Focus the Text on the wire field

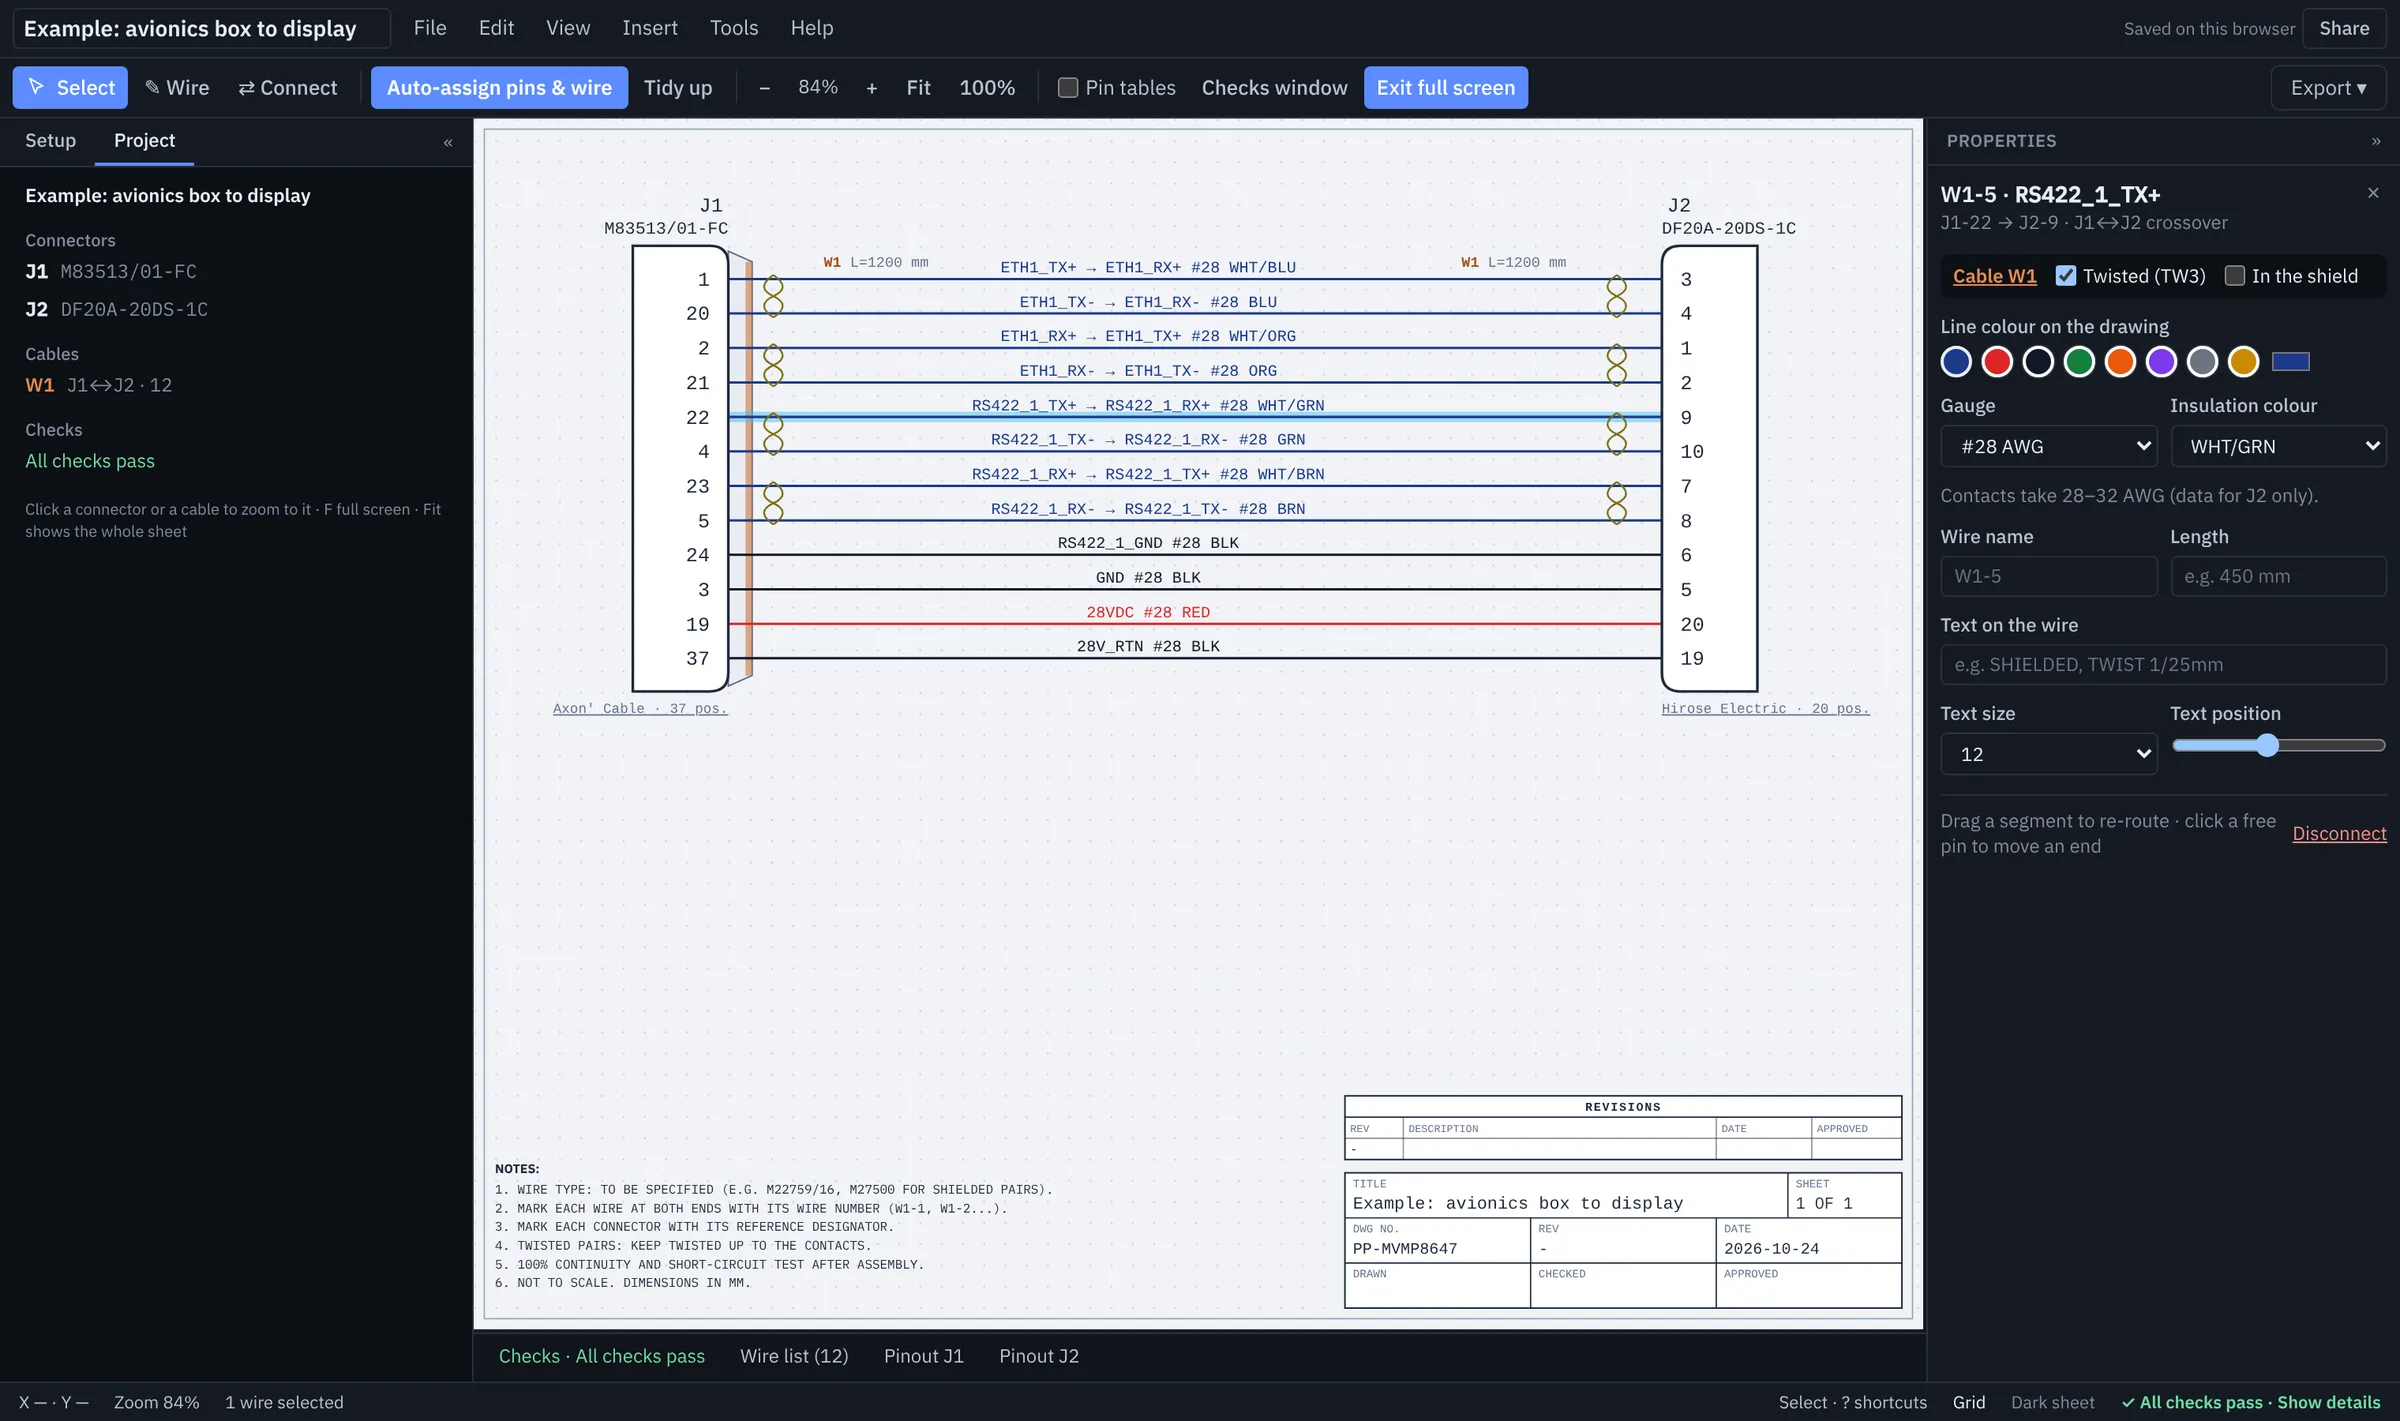pyautogui.click(x=2163, y=665)
